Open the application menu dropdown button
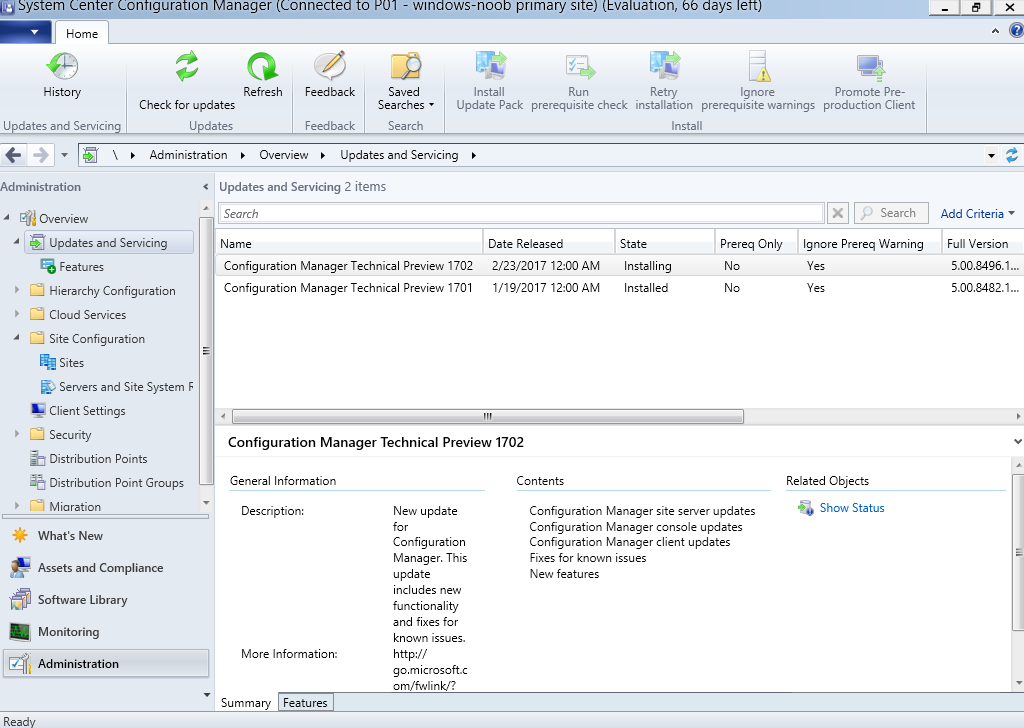1024x728 pixels. pos(25,32)
